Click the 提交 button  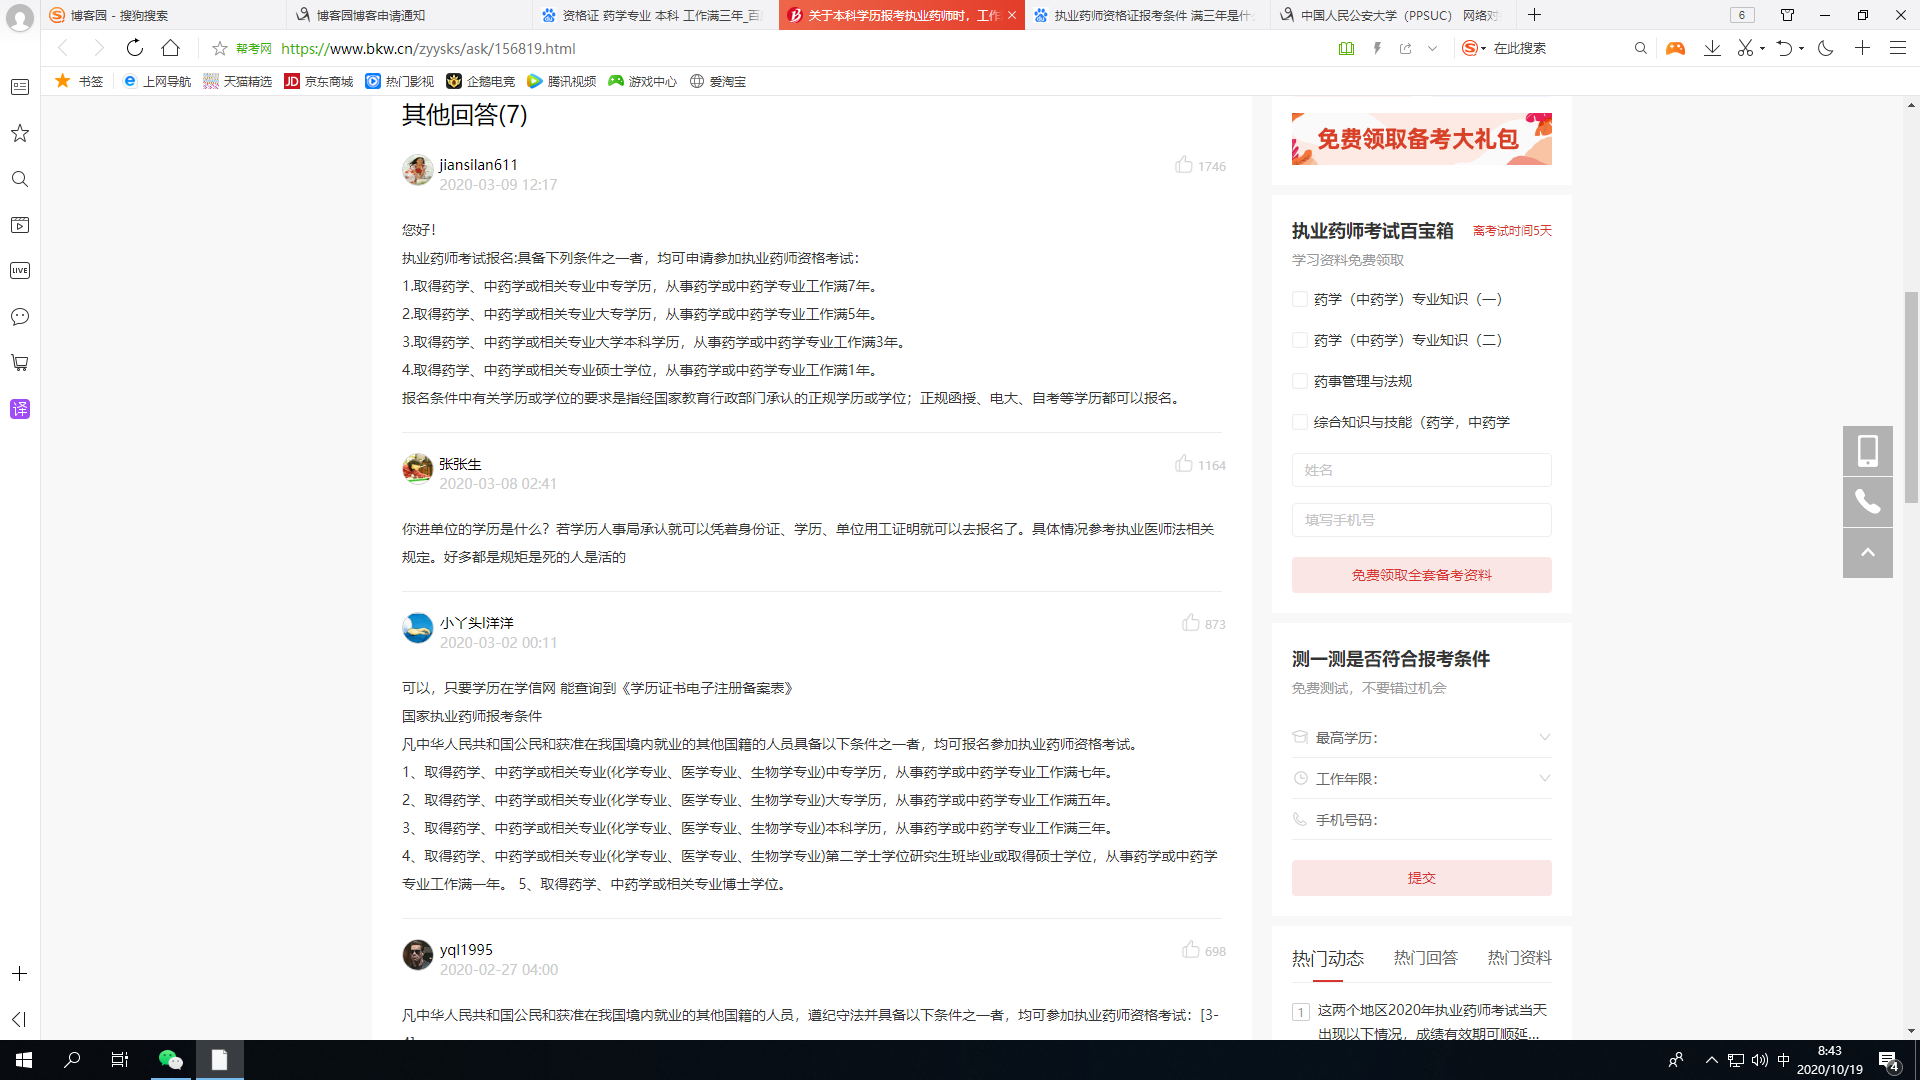tap(1421, 878)
